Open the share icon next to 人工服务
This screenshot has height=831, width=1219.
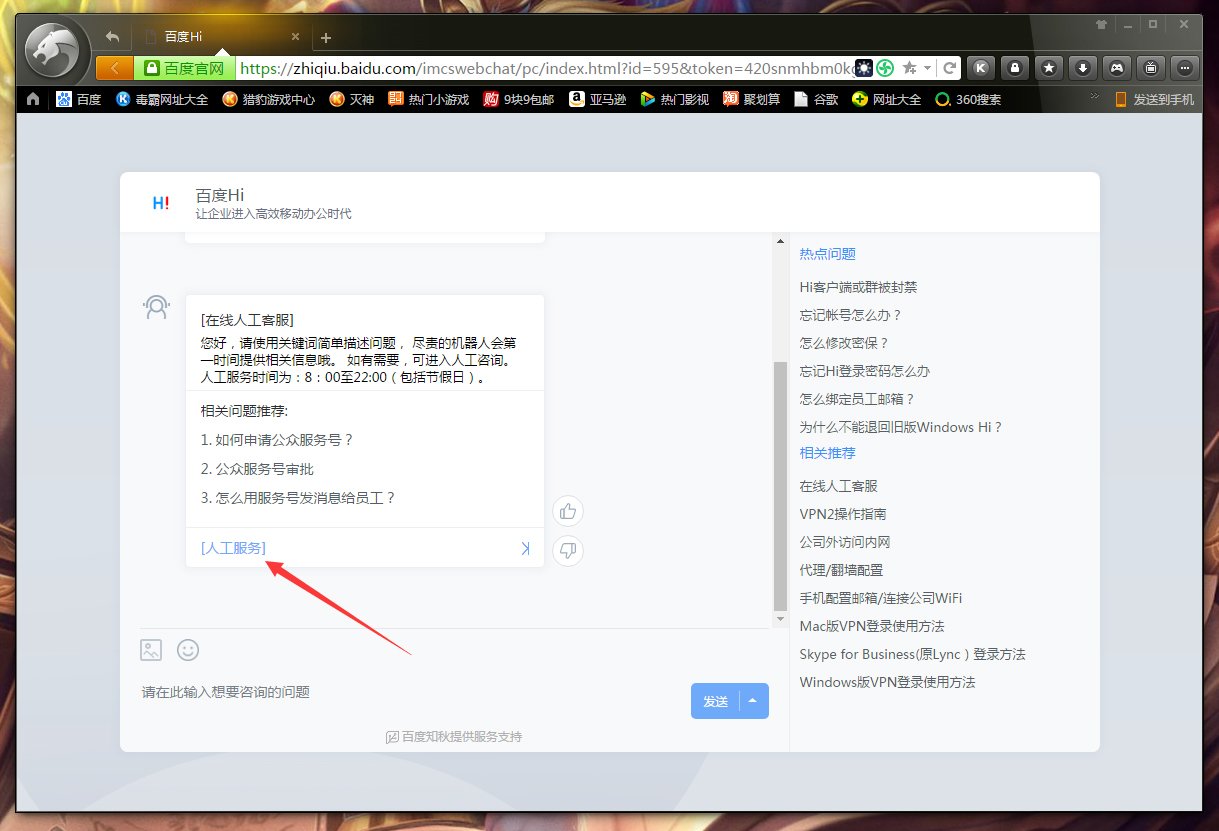[525, 548]
